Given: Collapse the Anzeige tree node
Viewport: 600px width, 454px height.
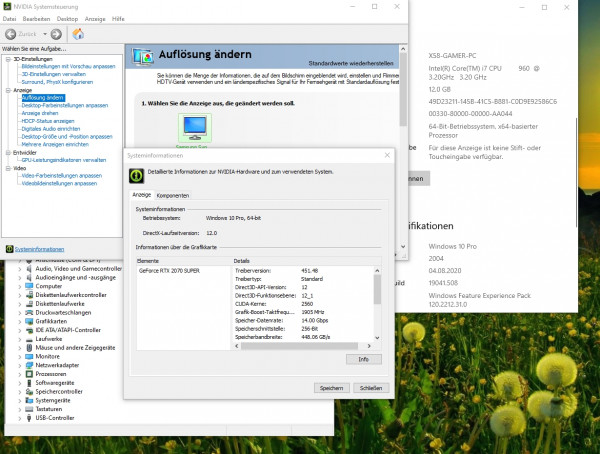Looking at the screenshot, I should 8,90.
